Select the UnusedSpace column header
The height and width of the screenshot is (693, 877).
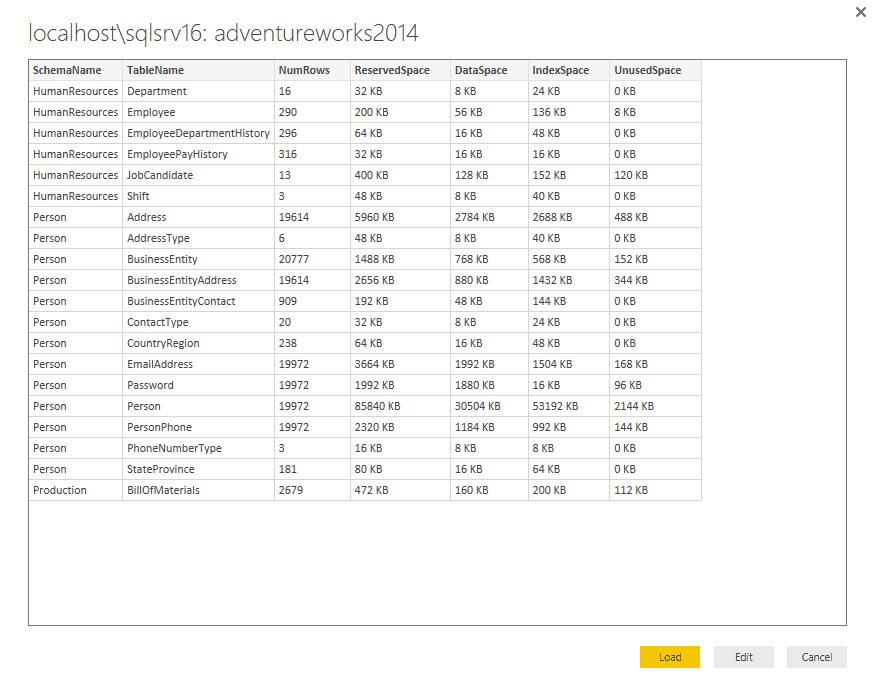656,70
